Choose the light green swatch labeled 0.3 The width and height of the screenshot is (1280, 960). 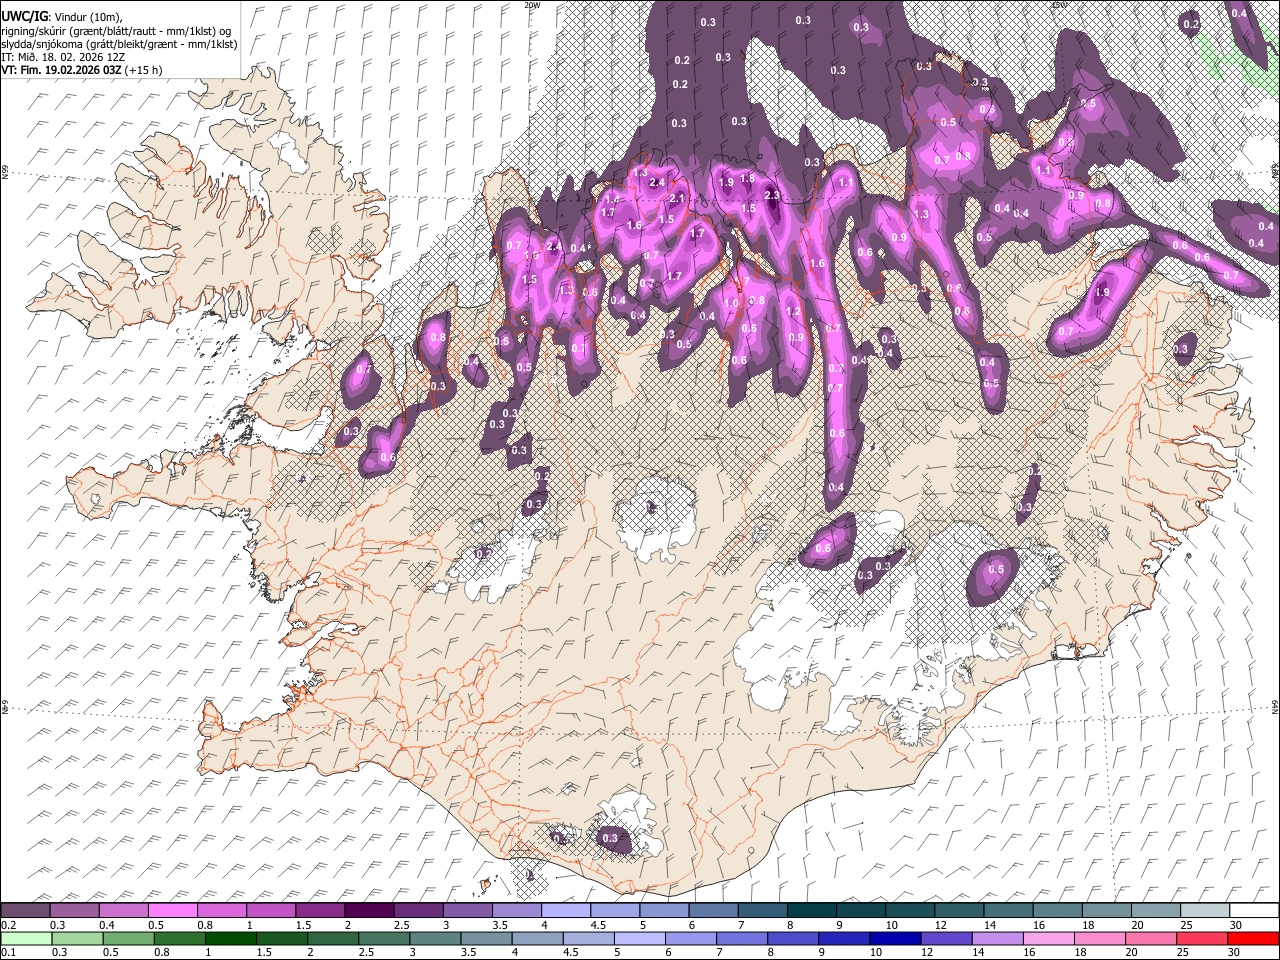77,939
